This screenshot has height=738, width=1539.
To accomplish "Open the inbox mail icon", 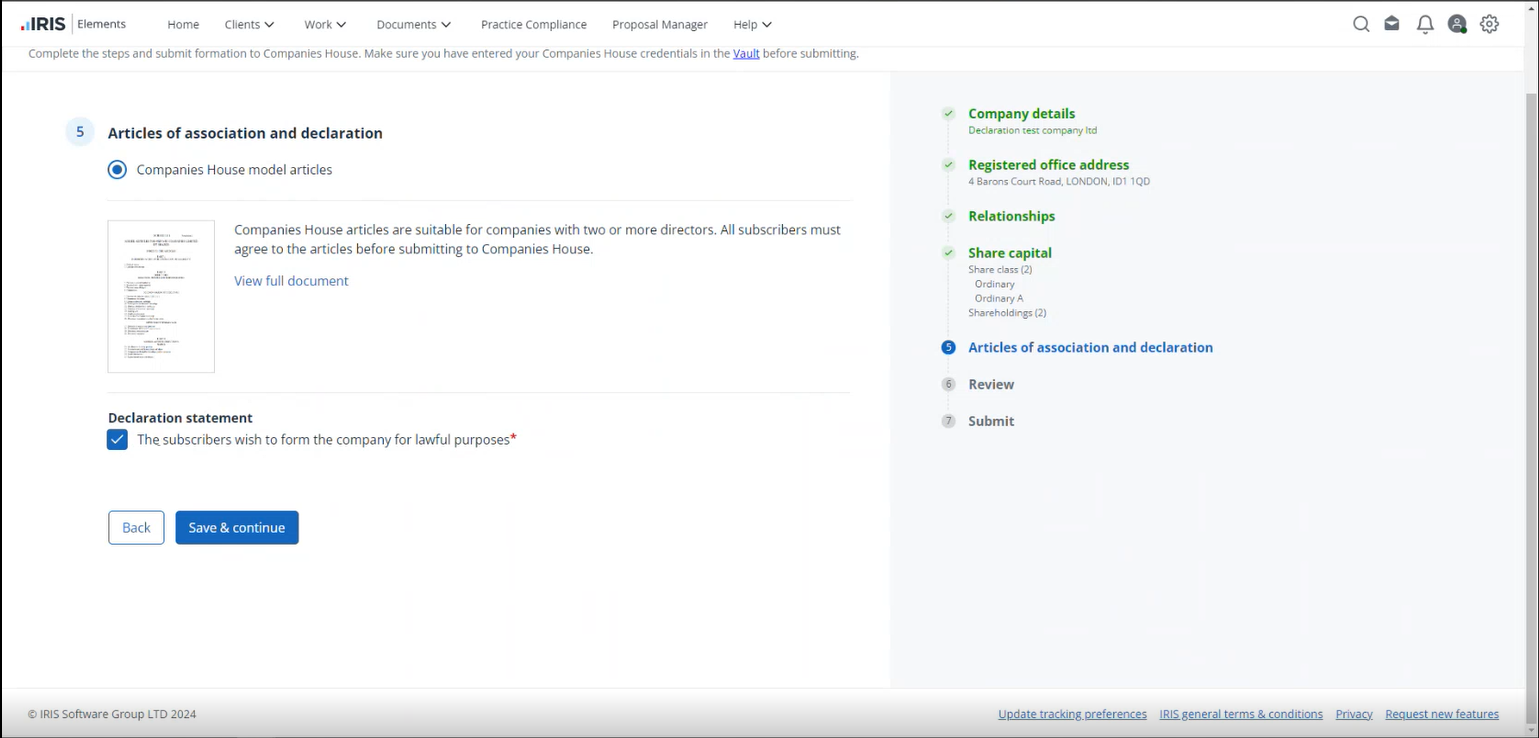I will (1392, 24).
